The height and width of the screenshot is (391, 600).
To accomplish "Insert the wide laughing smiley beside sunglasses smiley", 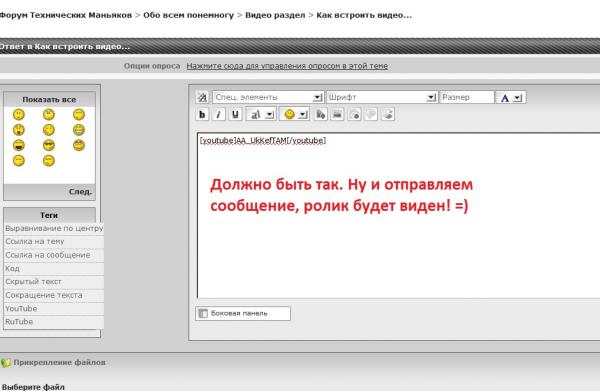I will (19, 145).
